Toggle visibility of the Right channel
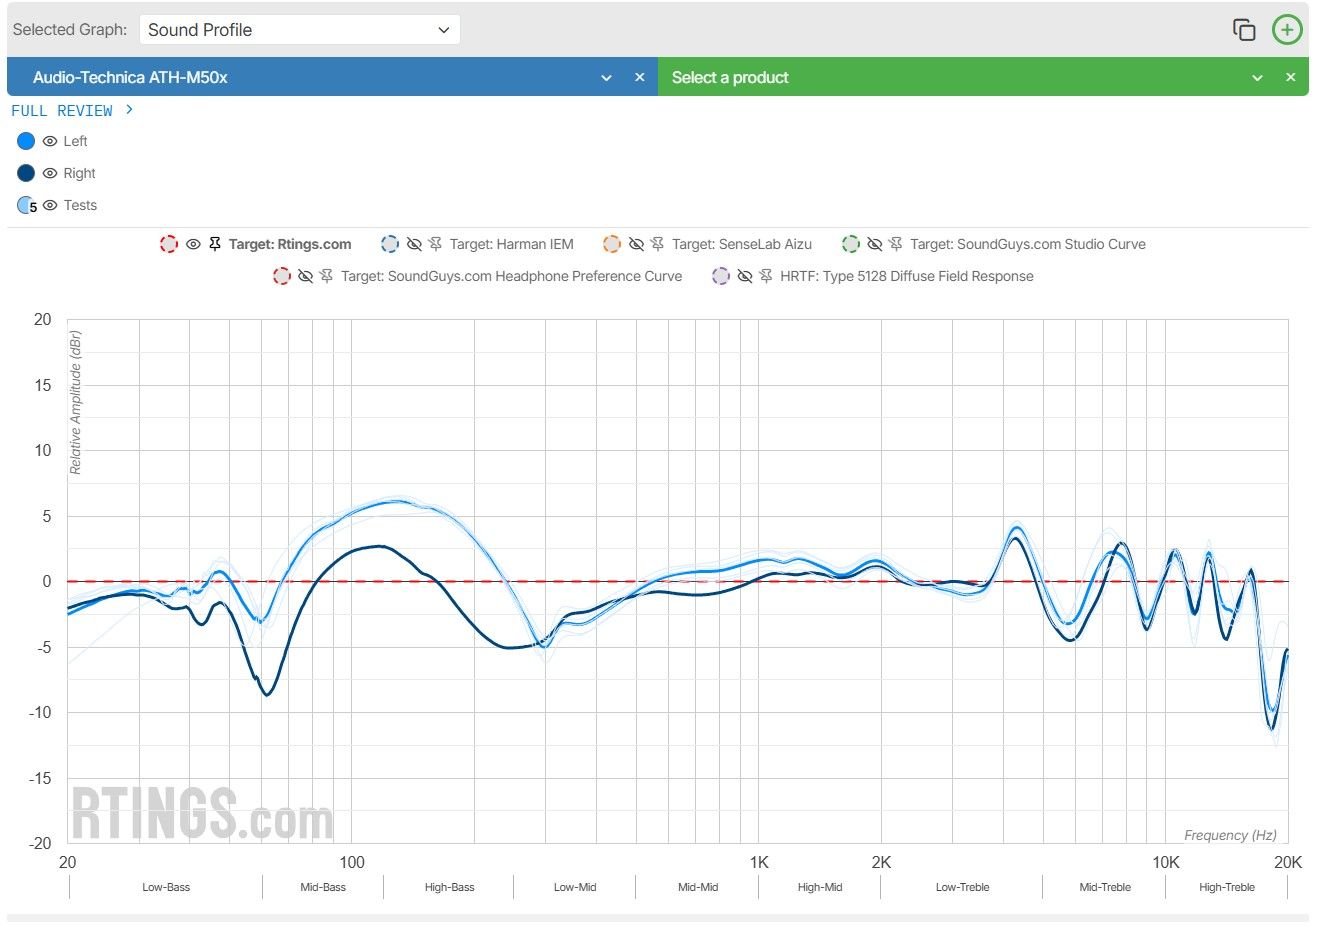The width and height of the screenshot is (1319, 928). click(50, 173)
